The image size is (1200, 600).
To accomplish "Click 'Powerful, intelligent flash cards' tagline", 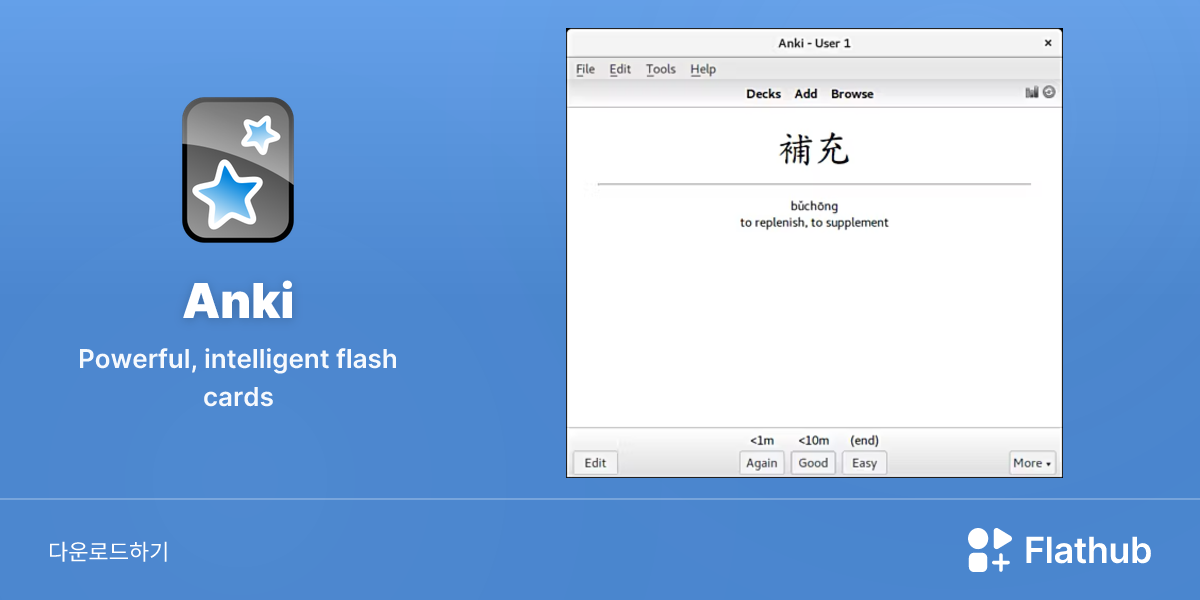I will 238,378.
